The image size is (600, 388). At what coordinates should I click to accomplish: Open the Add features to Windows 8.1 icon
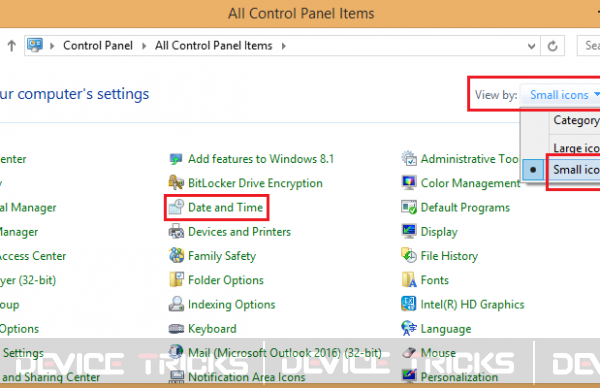click(176, 159)
